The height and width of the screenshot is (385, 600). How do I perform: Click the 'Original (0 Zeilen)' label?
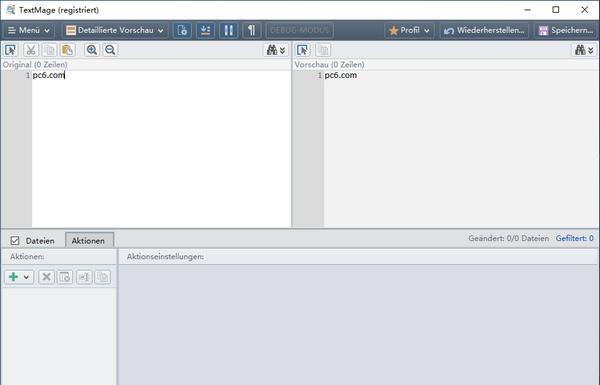35,65
